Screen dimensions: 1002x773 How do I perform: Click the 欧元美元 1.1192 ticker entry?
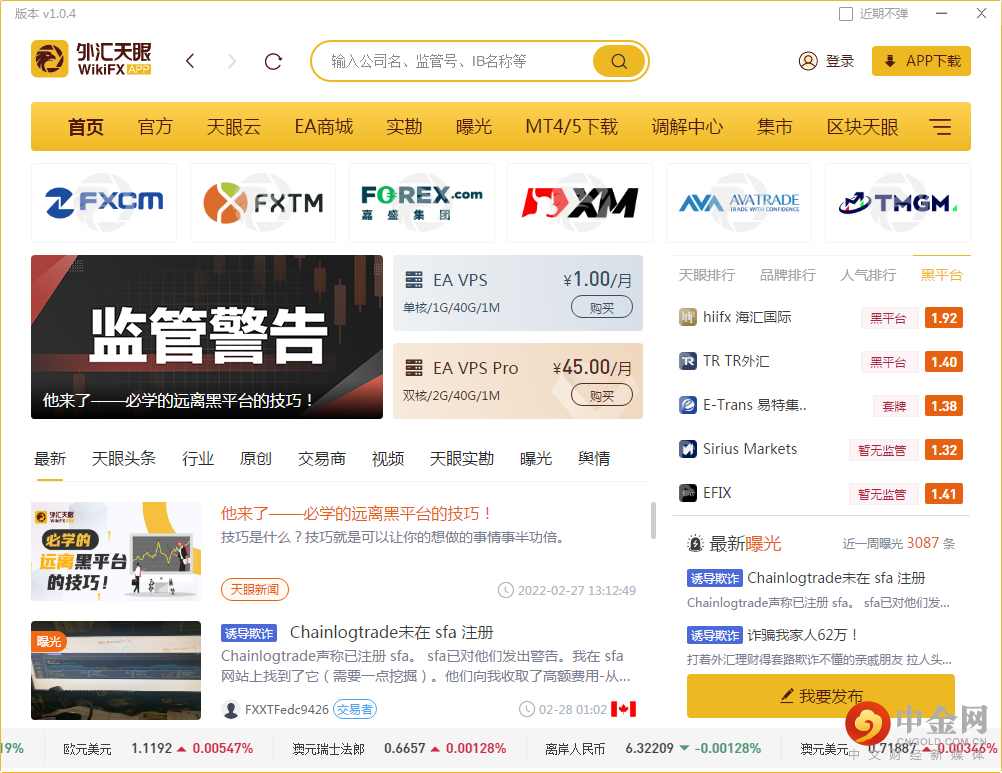tap(158, 749)
